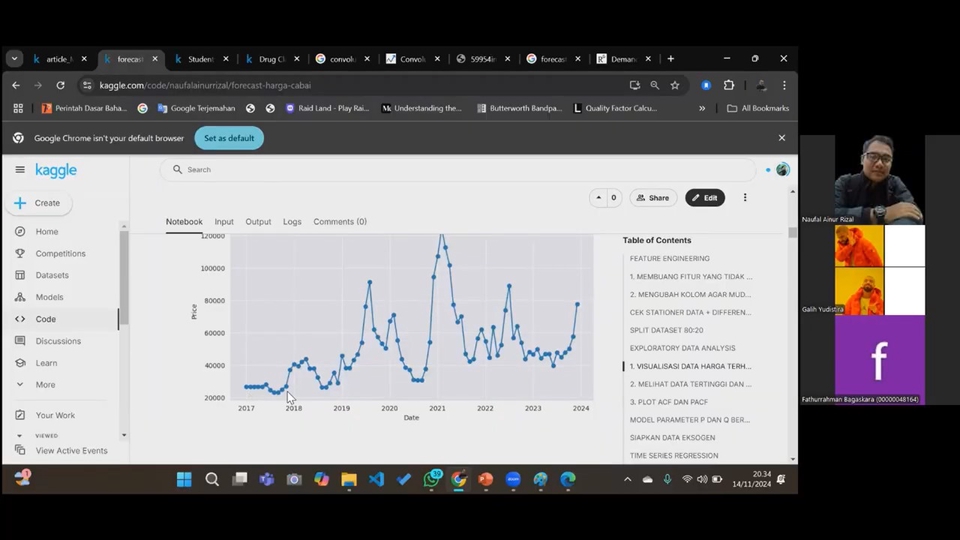Click the Create plus button
This screenshot has width=960, height=540.
pyautogui.click(x=39, y=203)
